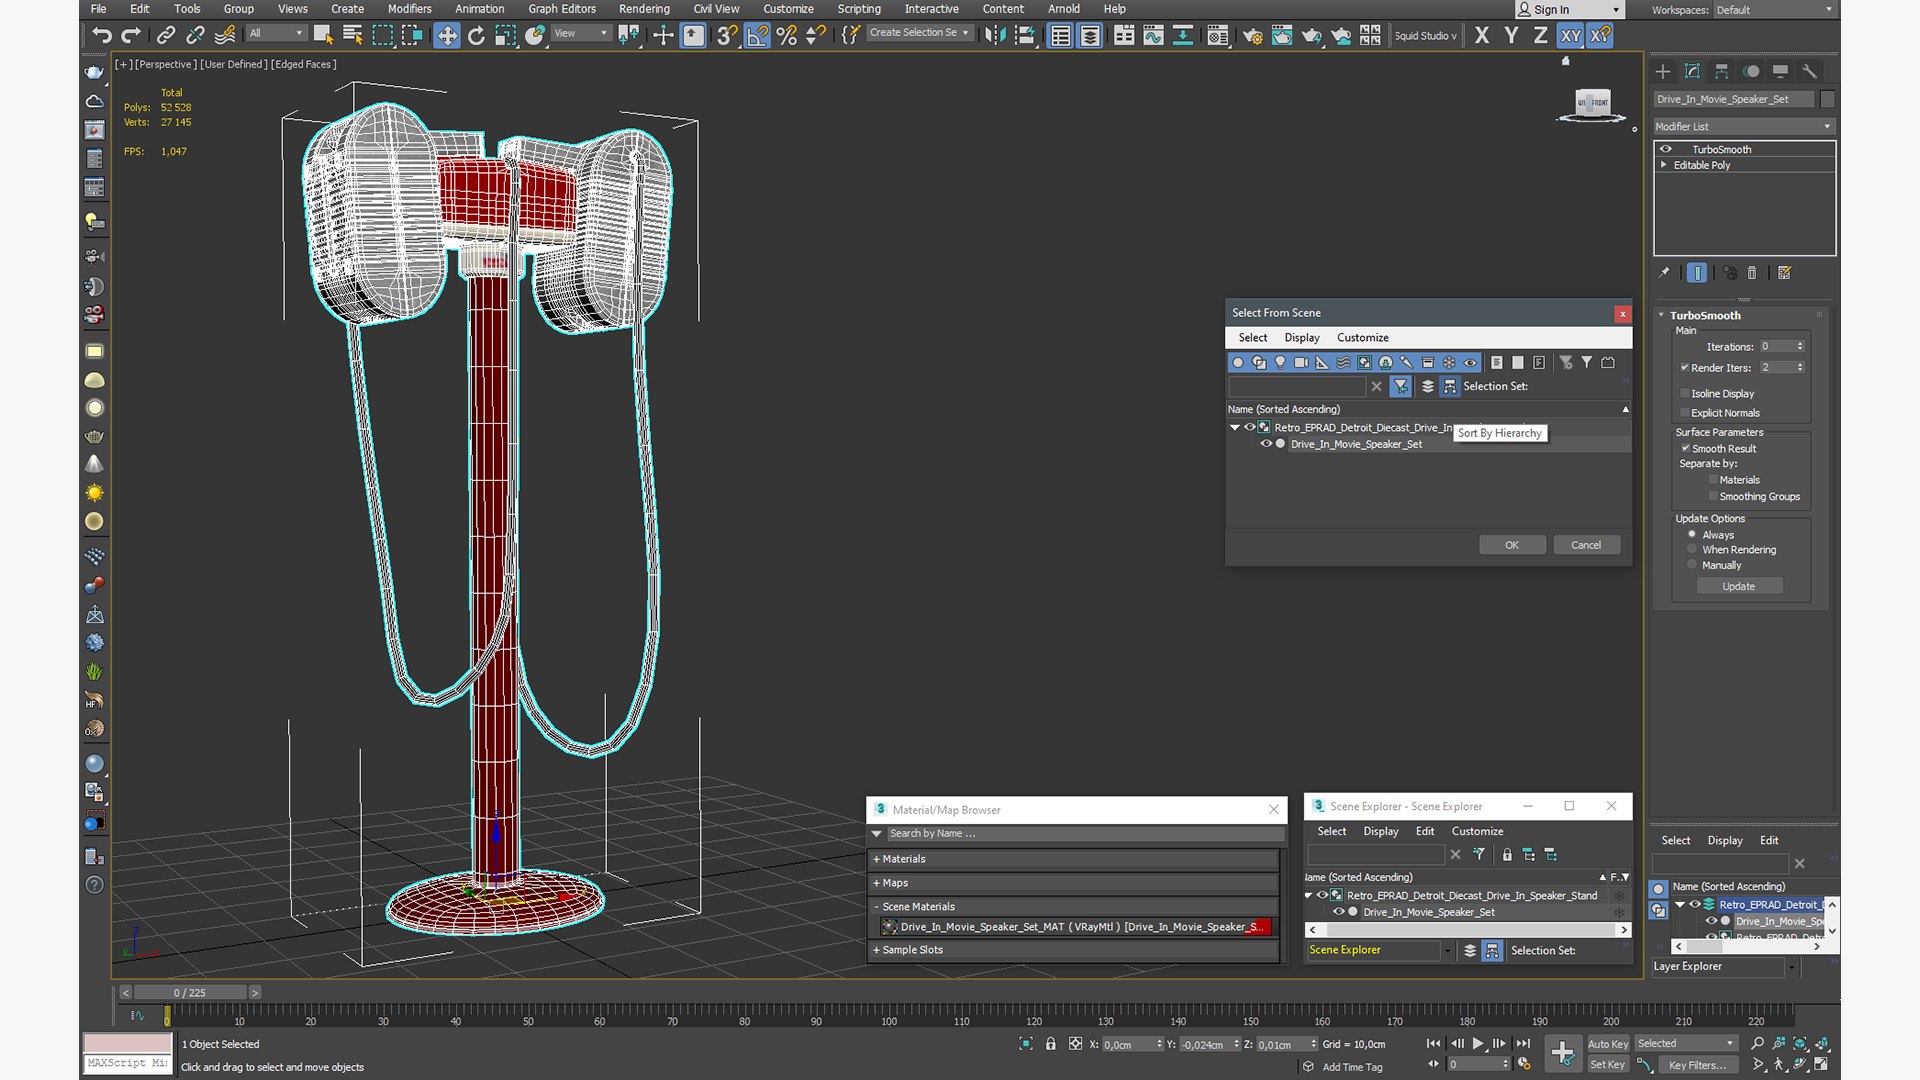Enable the Explicit Normals checkbox
This screenshot has height=1080, width=1920.
tap(1685, 412)
